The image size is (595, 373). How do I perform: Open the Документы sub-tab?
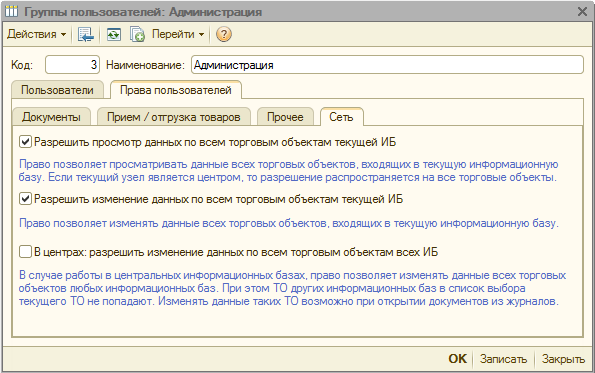(51, 116)
